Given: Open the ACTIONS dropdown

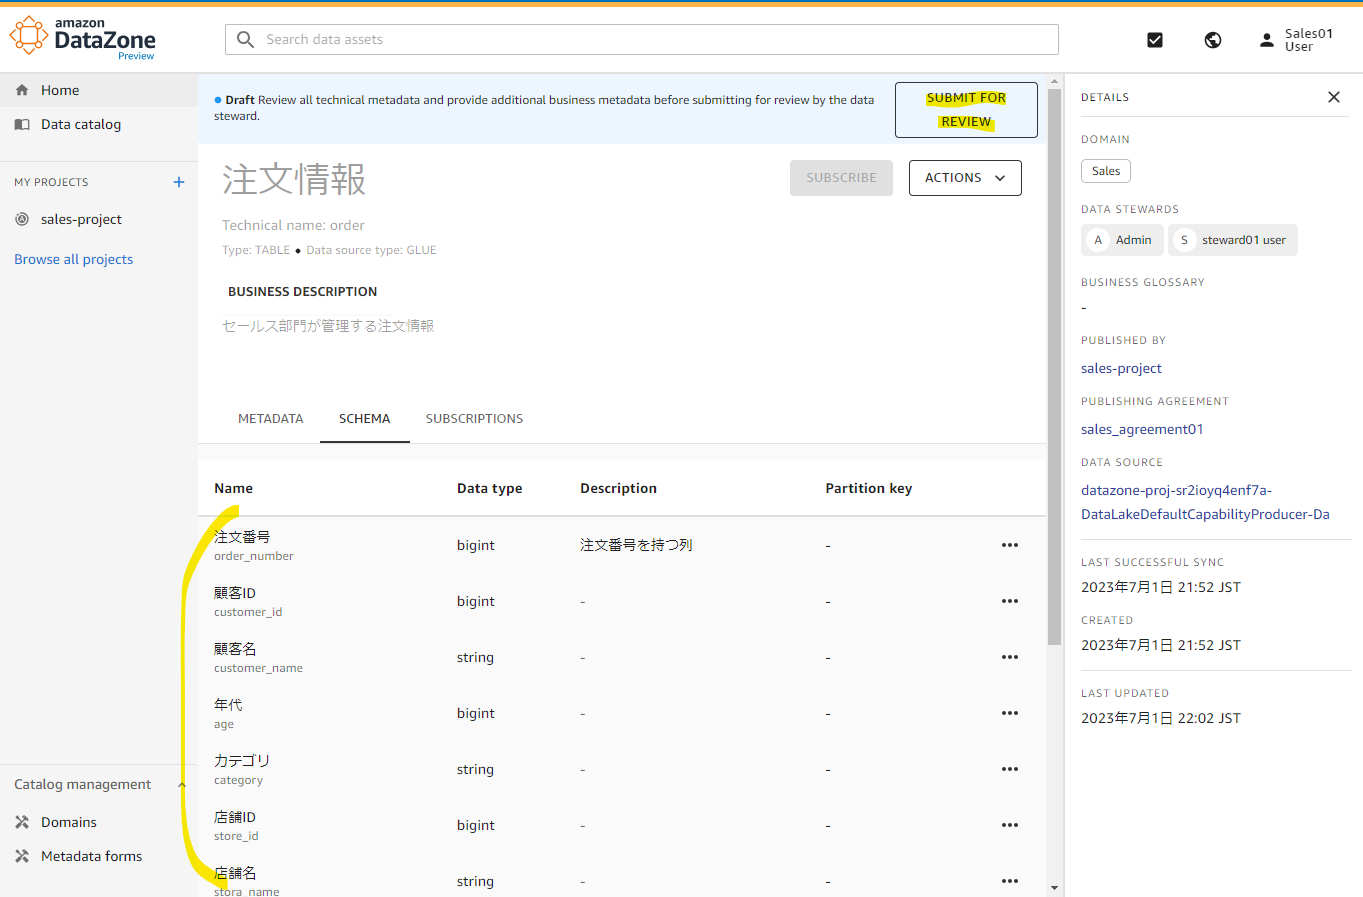Looking at the screenshot, I should click(965, 178).
